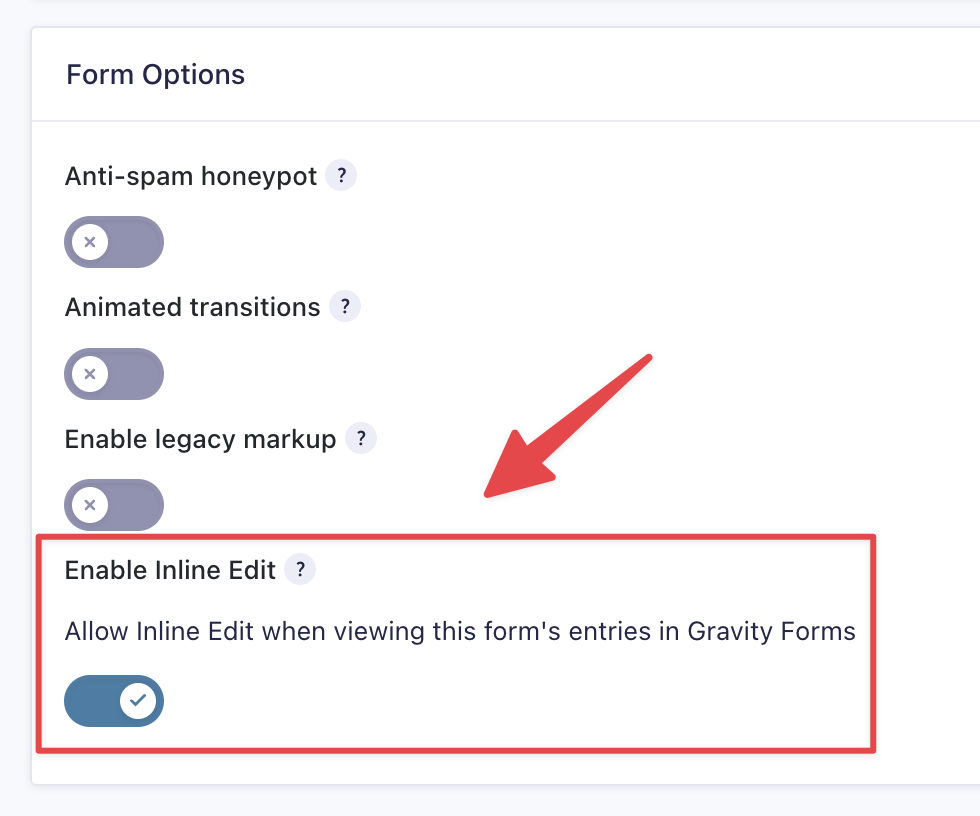Click the Form Options heading
This screenshot has width=980, height=816.
[x=155, y=75]
